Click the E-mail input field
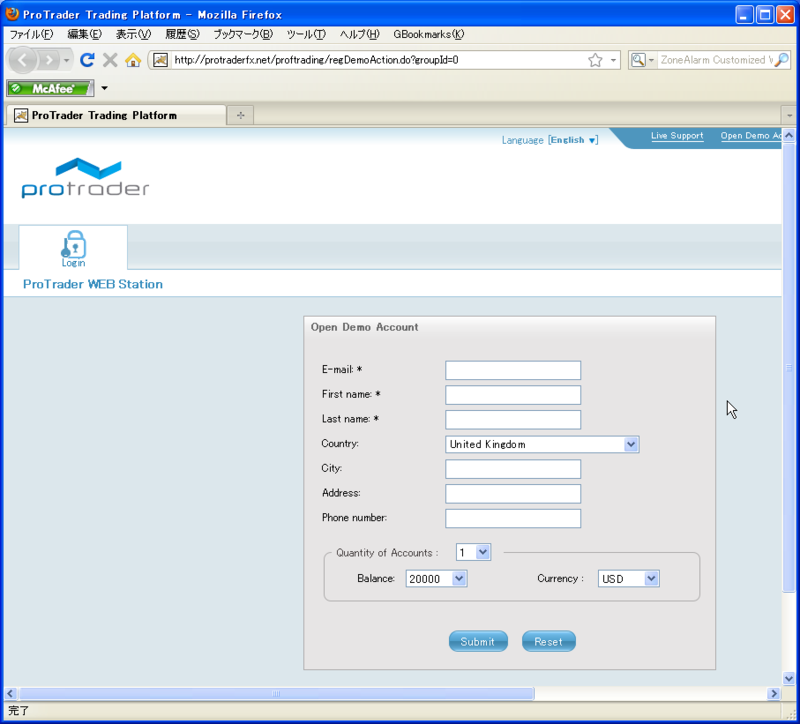This screenshot has height=724, width=800. [513, 370]
